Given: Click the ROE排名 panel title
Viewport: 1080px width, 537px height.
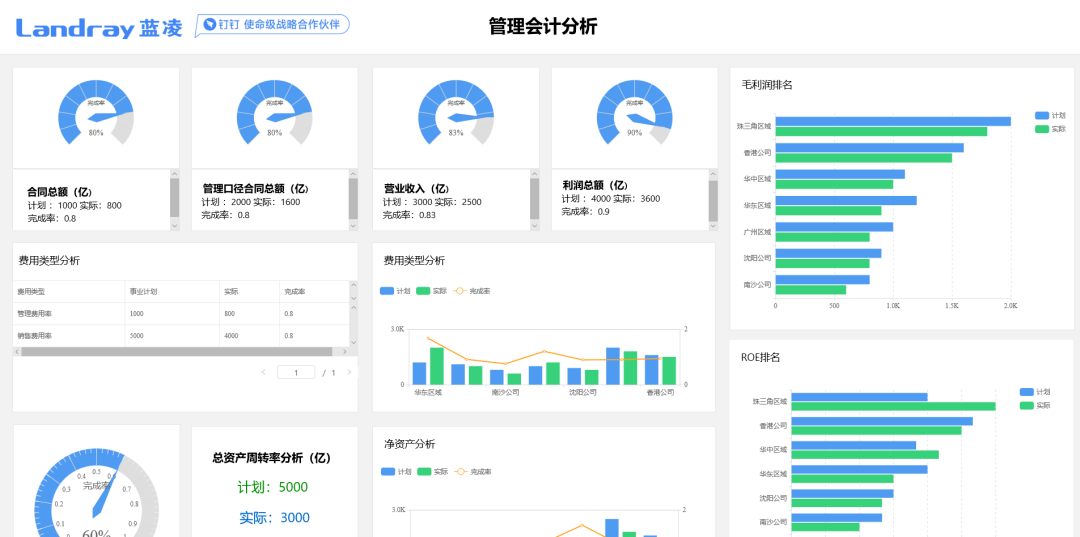Looking at the screenshot, I should coord(760,357).
